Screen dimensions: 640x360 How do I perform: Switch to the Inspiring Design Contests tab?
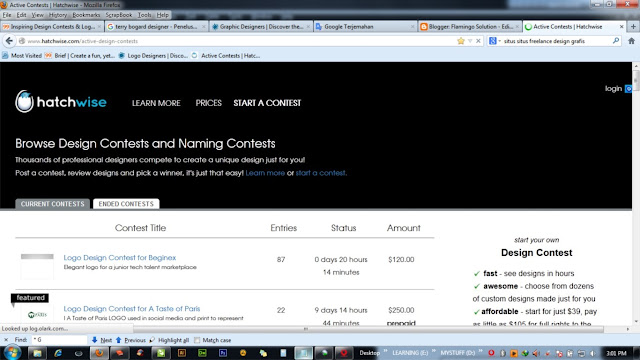tap(51, 27)
